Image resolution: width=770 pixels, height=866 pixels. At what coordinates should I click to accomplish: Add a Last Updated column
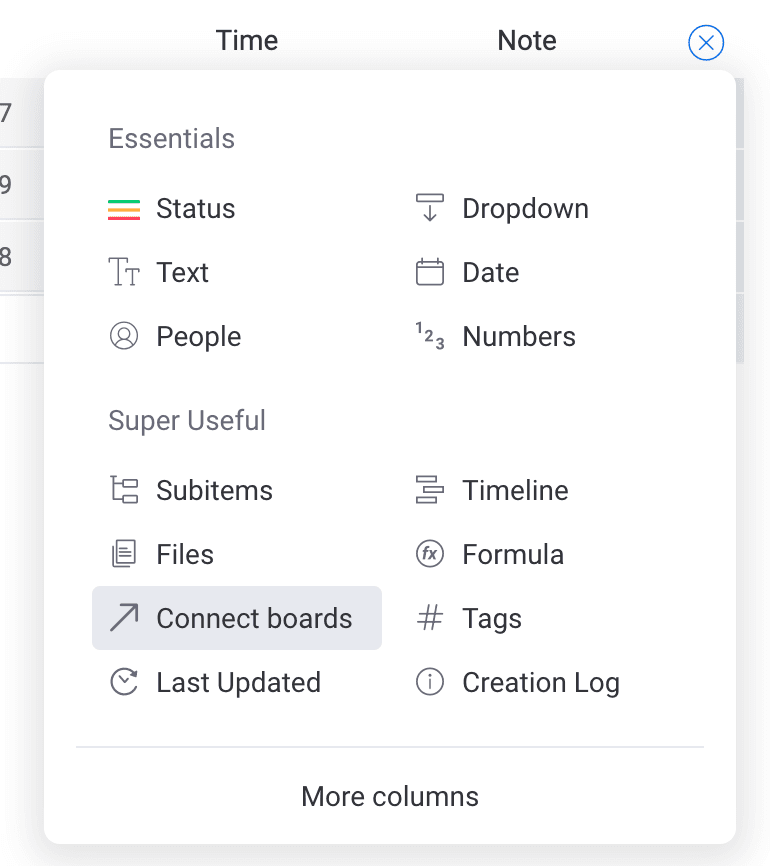pos(238,683)
